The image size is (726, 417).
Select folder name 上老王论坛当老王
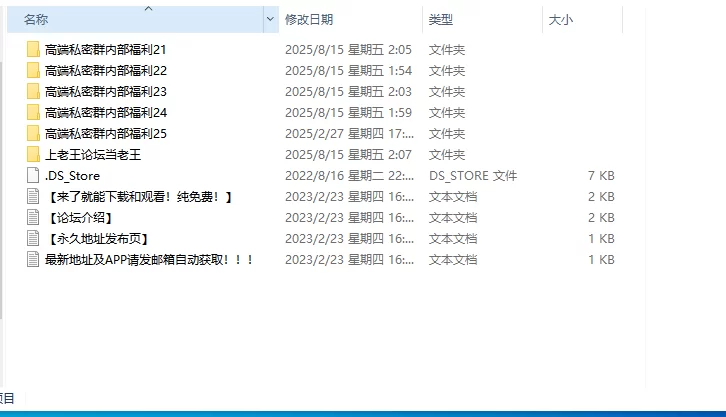pyautogui.click(x=93, y=155)
